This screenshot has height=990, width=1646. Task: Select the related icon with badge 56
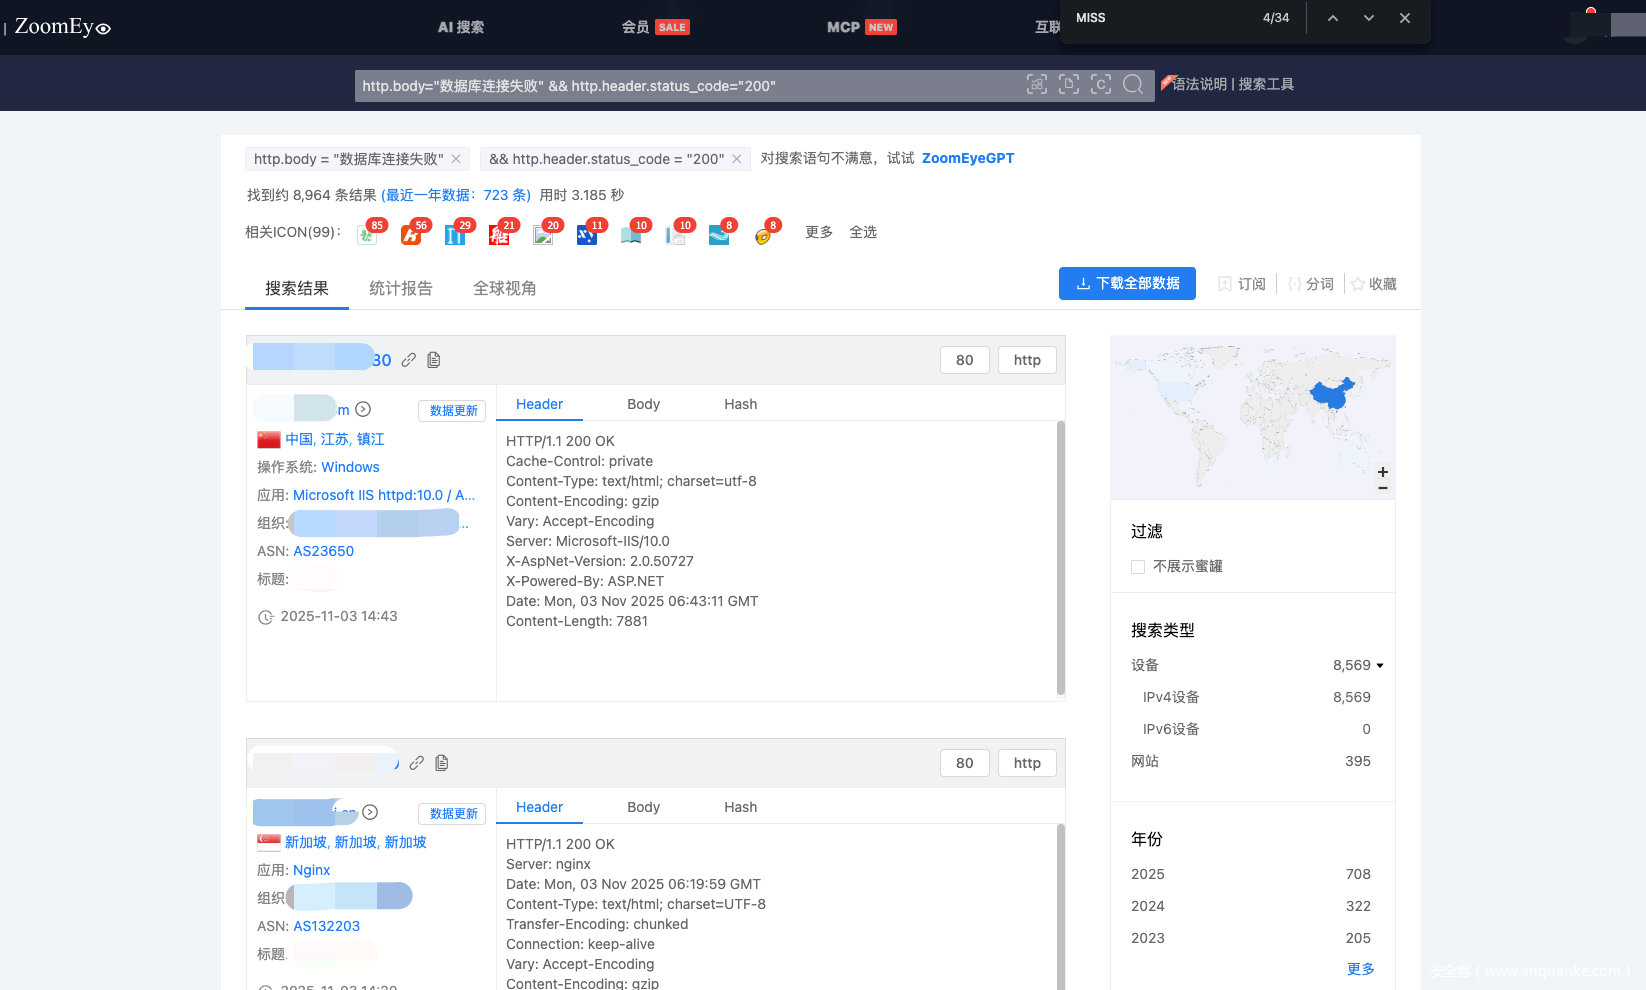411,234
